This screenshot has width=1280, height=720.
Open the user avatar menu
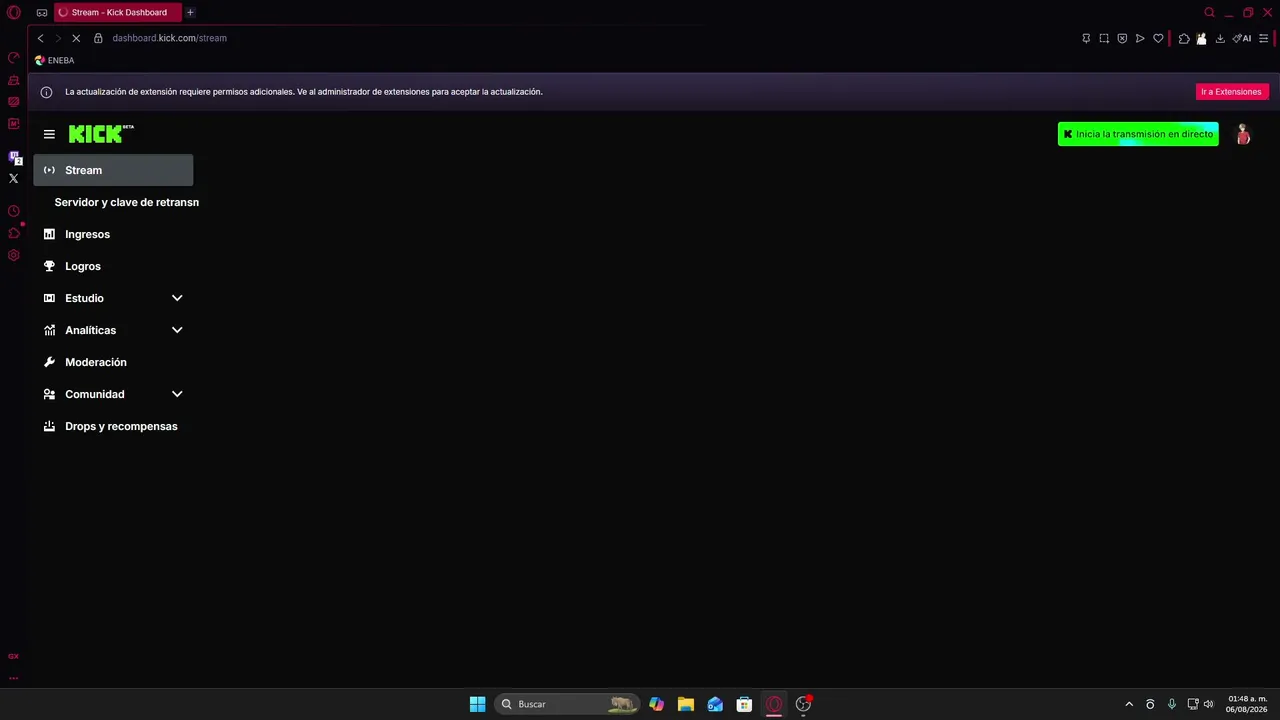pos(1243,134)
